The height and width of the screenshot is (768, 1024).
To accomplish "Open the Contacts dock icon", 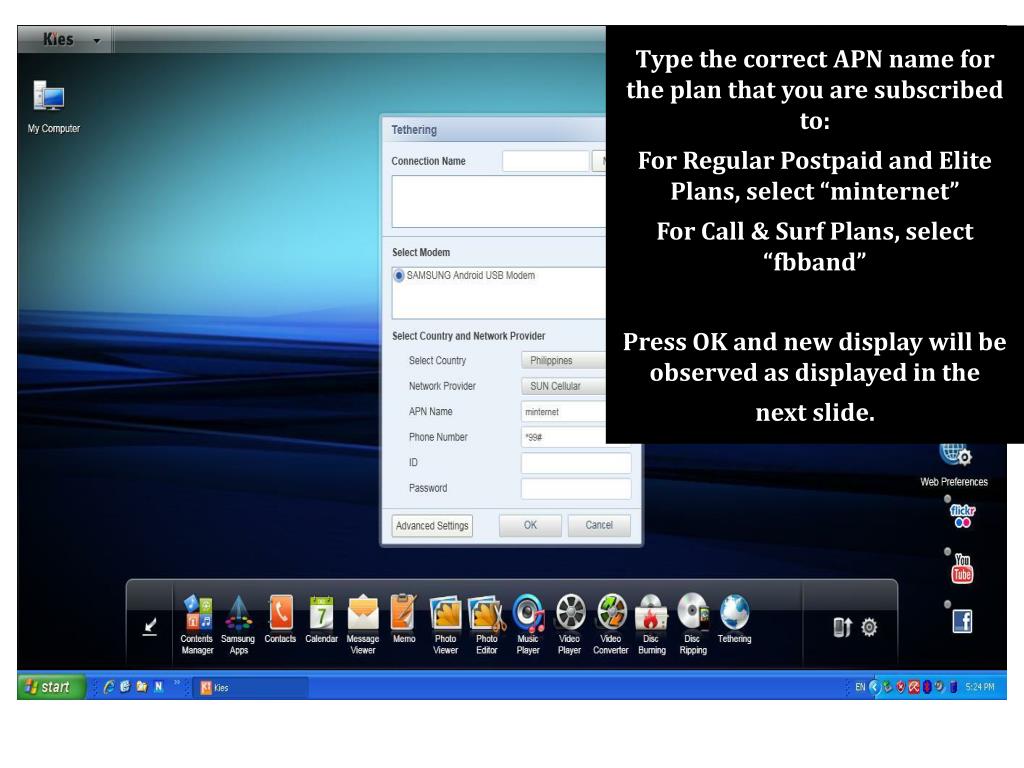I will coord(280,618).
